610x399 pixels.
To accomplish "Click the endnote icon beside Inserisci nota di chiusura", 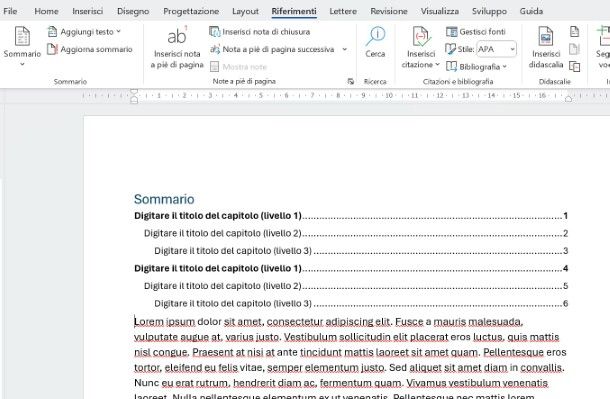I will tap(214, 32).
